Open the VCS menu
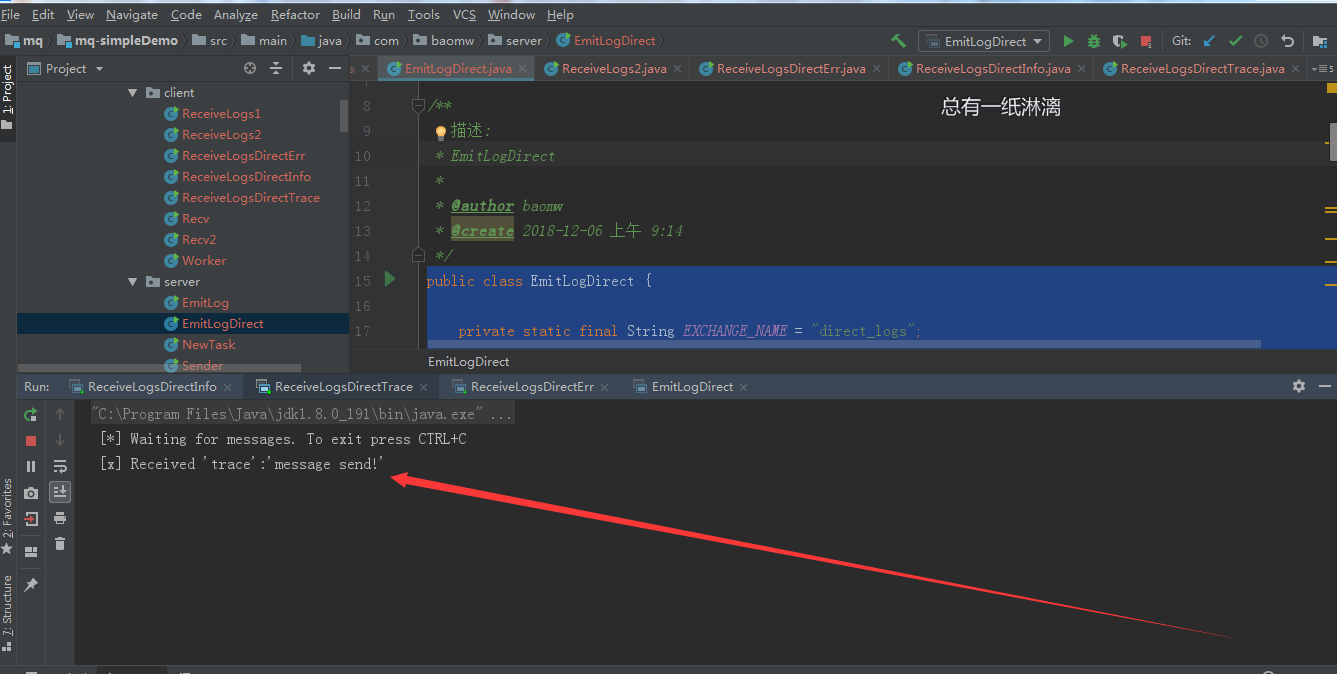 pyautogui.click(x=464, y=14)
